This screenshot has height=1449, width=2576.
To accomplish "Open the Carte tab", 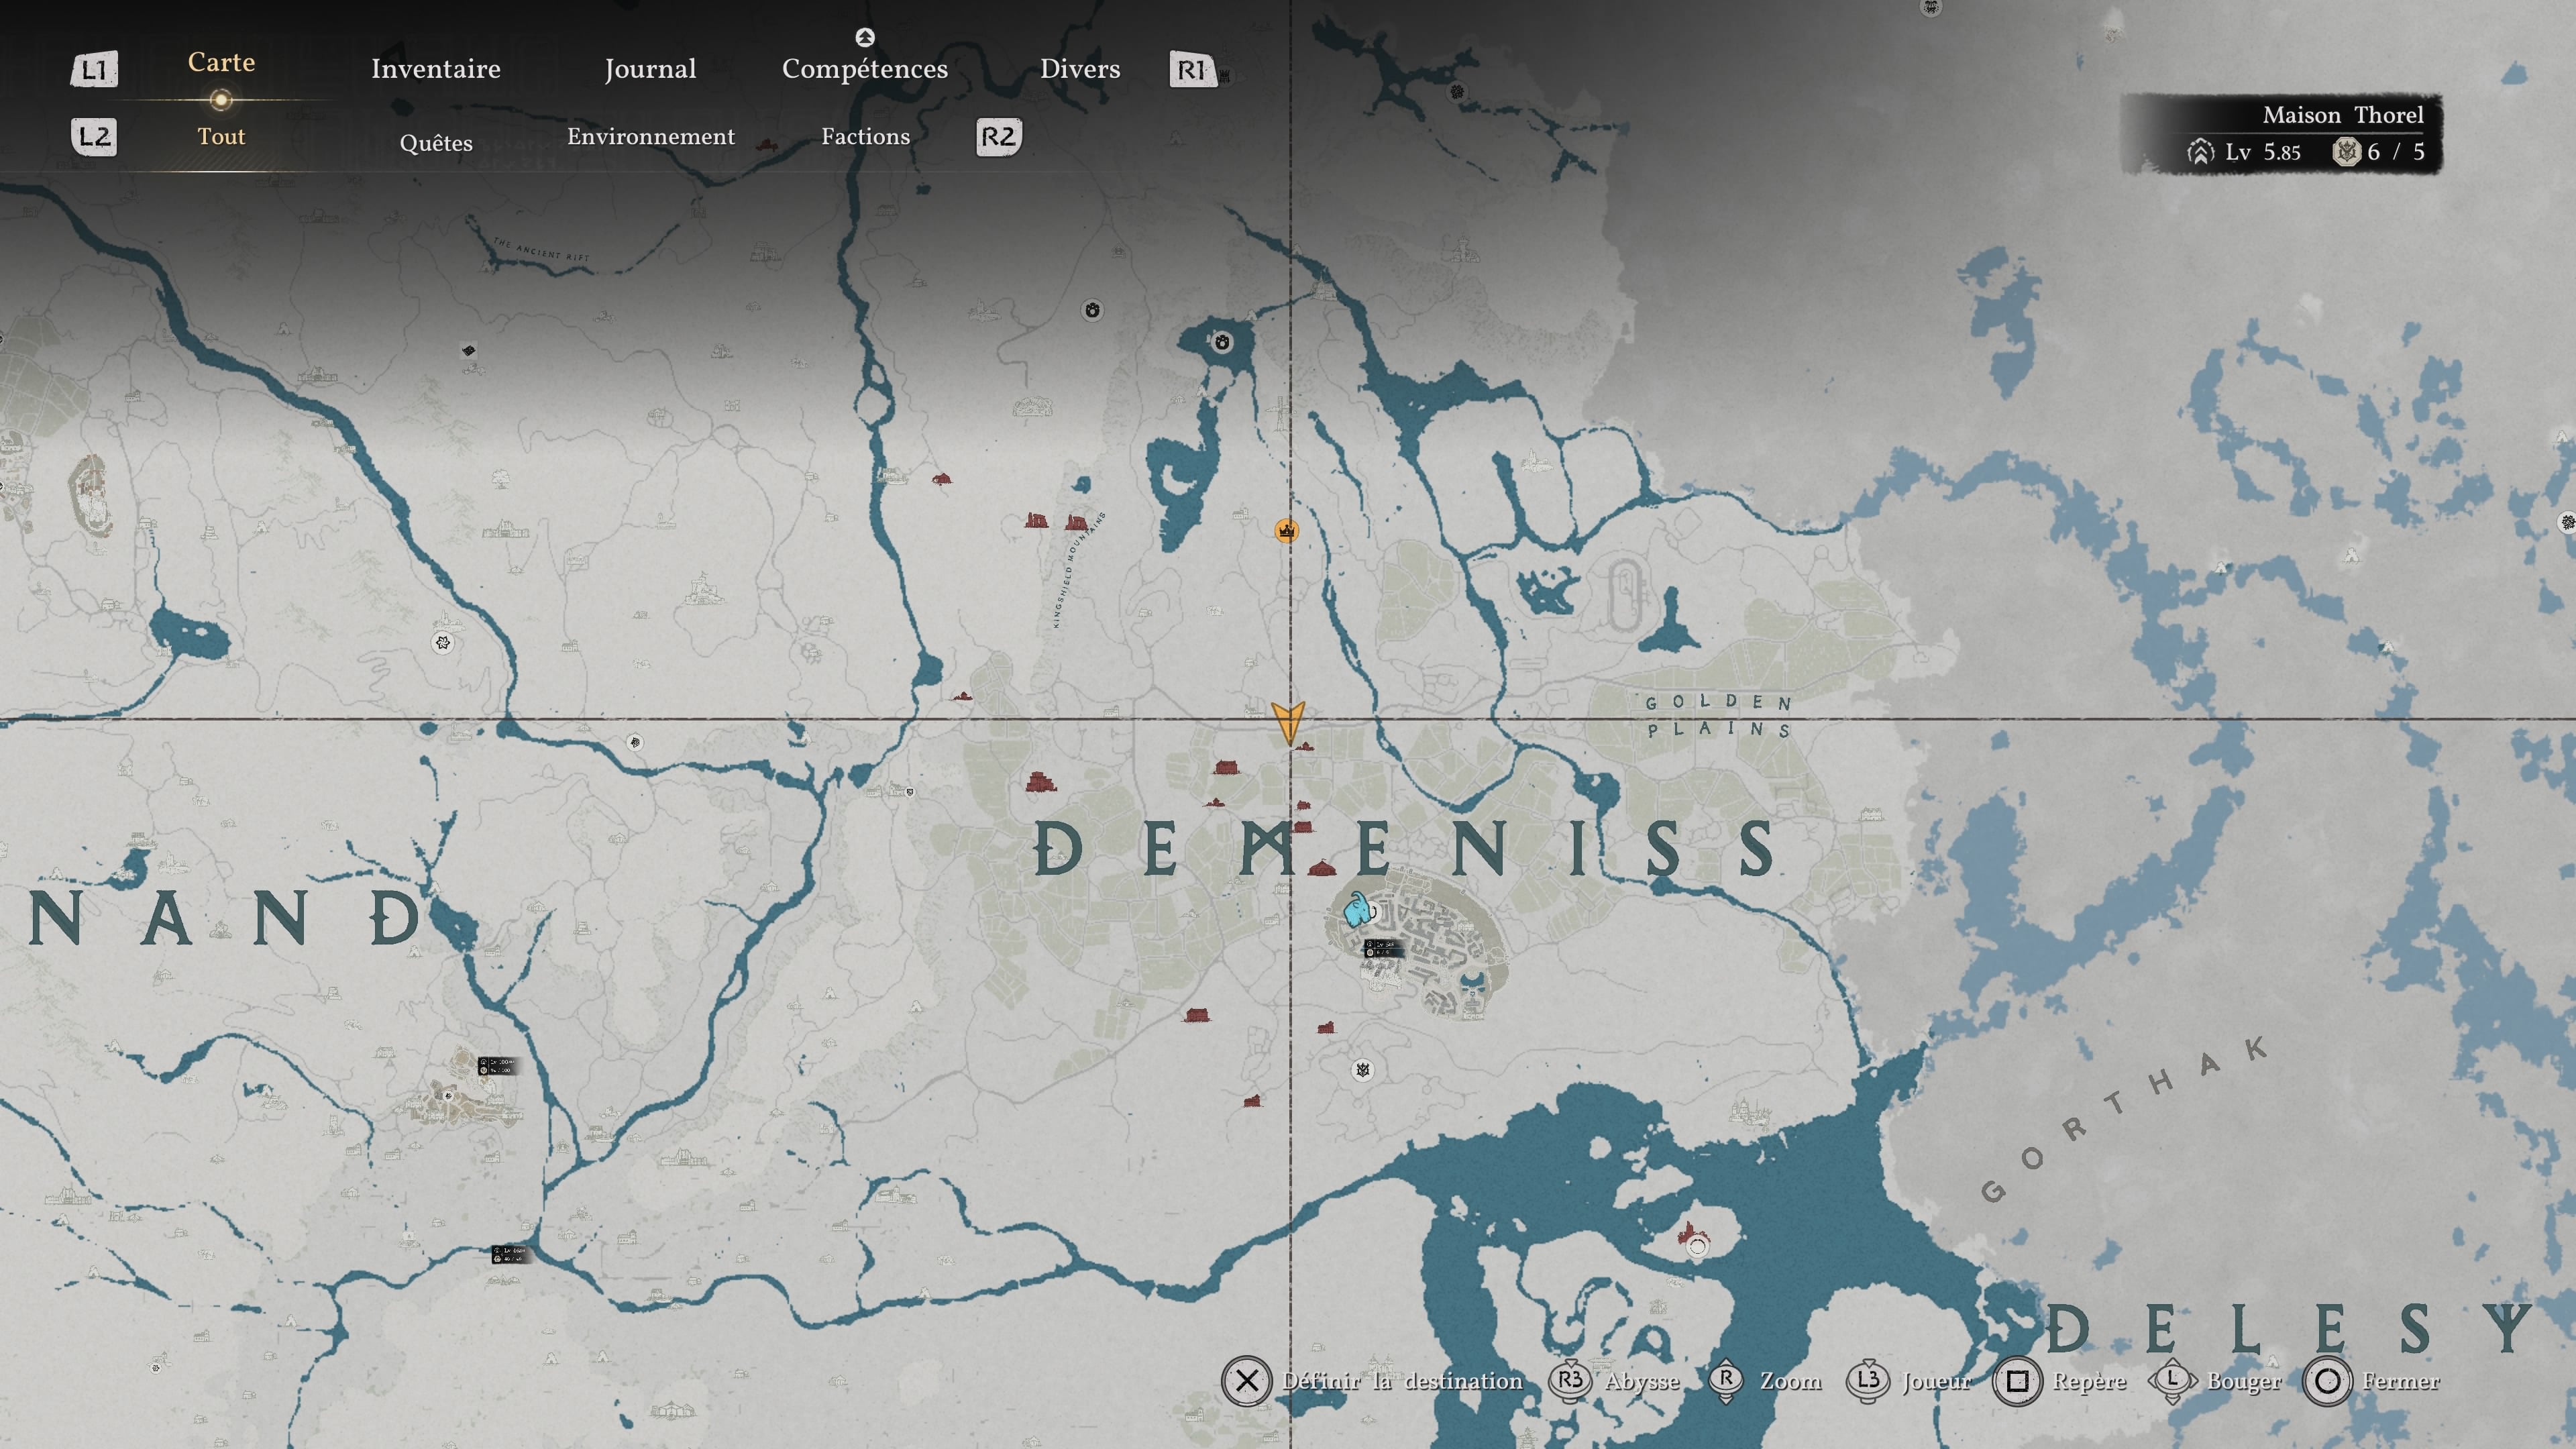I will (x=221, y=62).
